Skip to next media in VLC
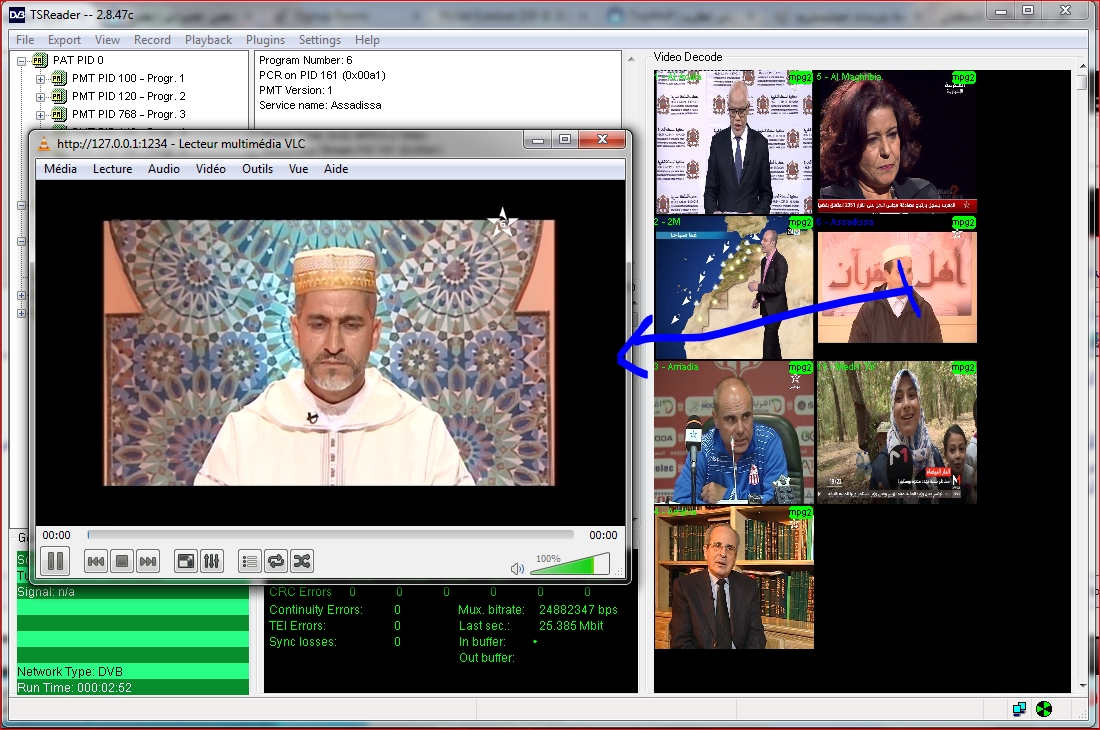 point(148,561)
